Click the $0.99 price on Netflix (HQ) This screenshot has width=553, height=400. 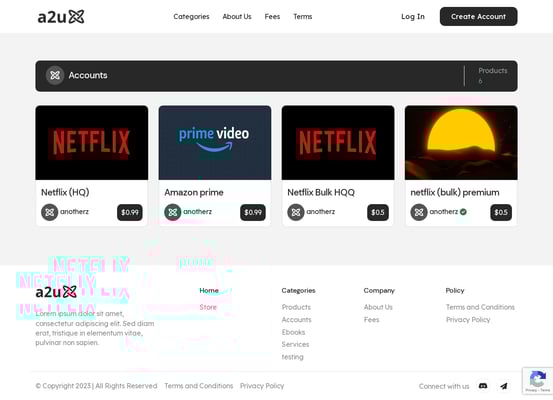[130, 212]
